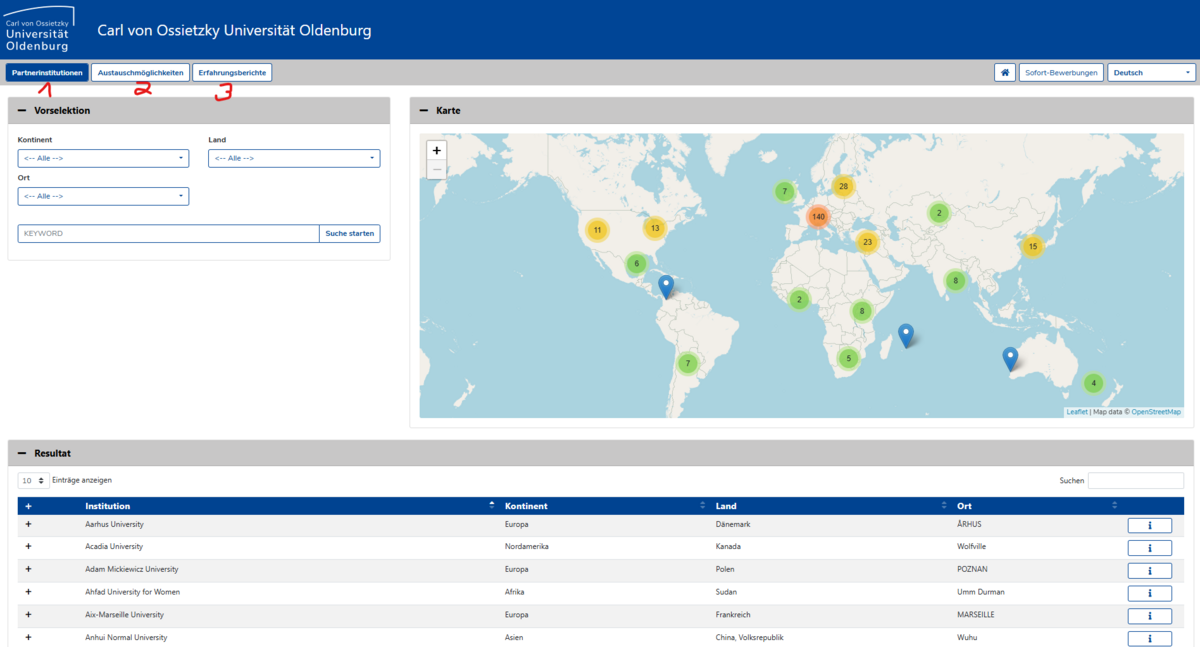Click the Suche starten button
This screenshot has height=647, width=1200.
click(349, 234)
